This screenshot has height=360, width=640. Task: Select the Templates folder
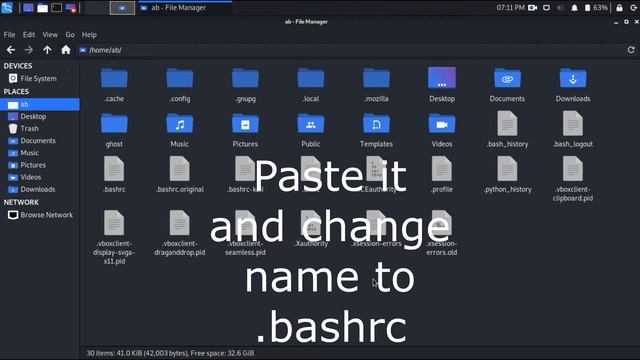(x=376, y=130)
